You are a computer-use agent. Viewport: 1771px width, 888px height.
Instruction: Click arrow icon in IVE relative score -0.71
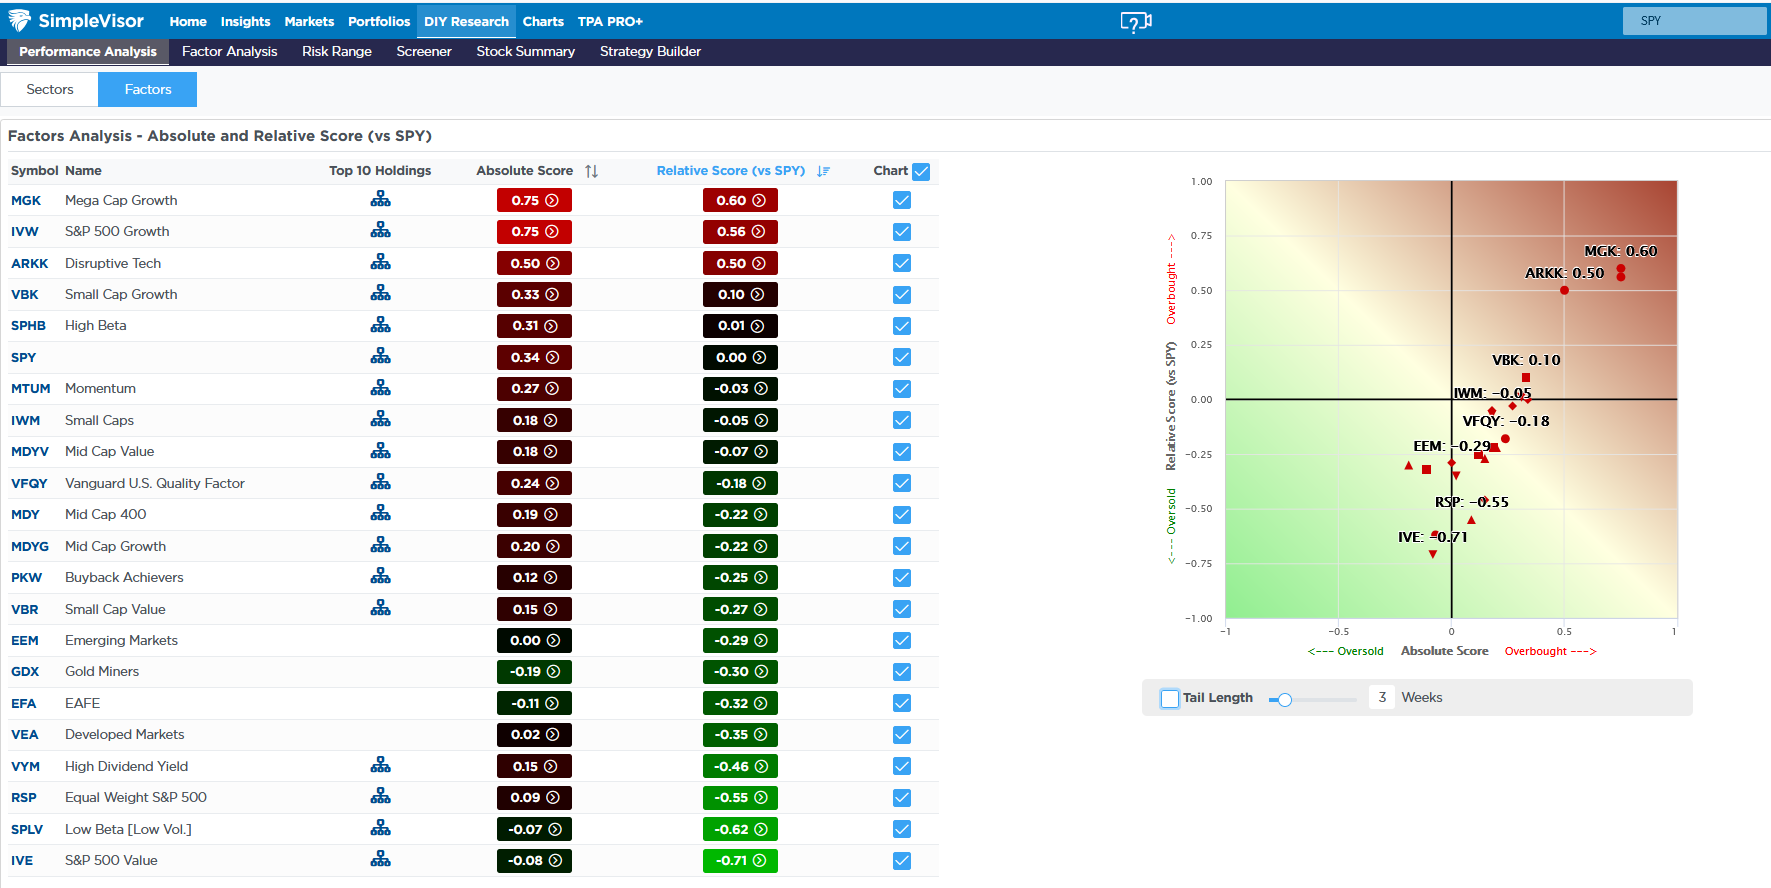tap(759, 860)
